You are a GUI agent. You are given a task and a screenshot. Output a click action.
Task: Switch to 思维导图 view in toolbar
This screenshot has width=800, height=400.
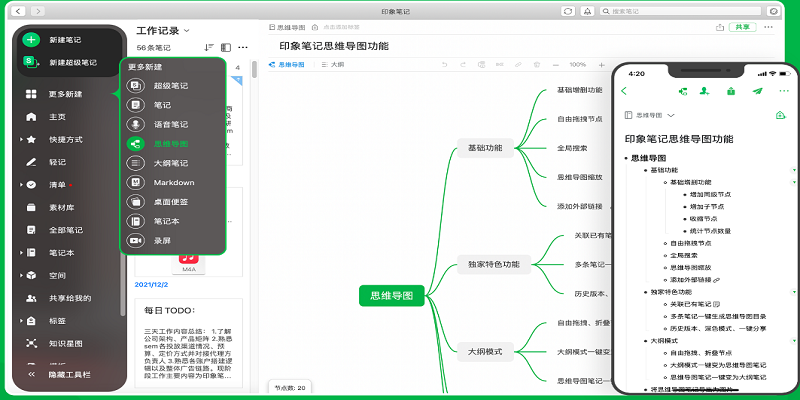click(286, 65)
